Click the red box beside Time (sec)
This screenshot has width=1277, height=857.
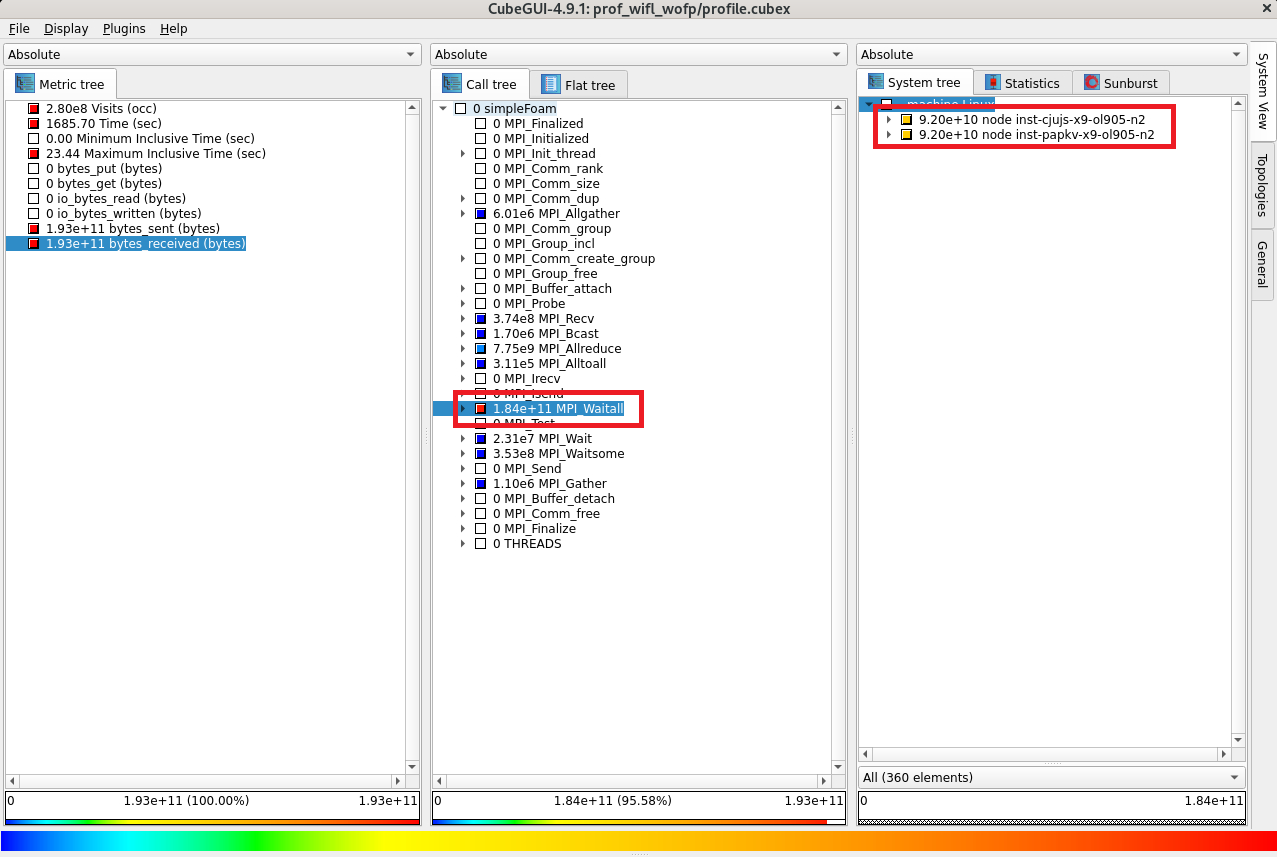pyautogui.click(x=33, y=124)
